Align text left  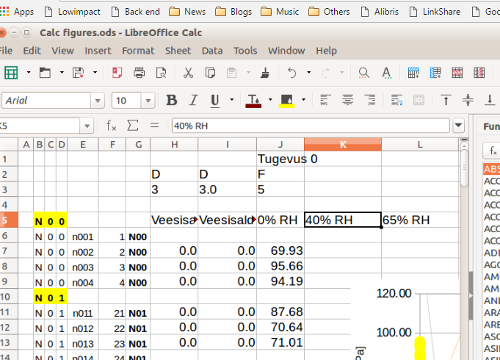[325, 100]
